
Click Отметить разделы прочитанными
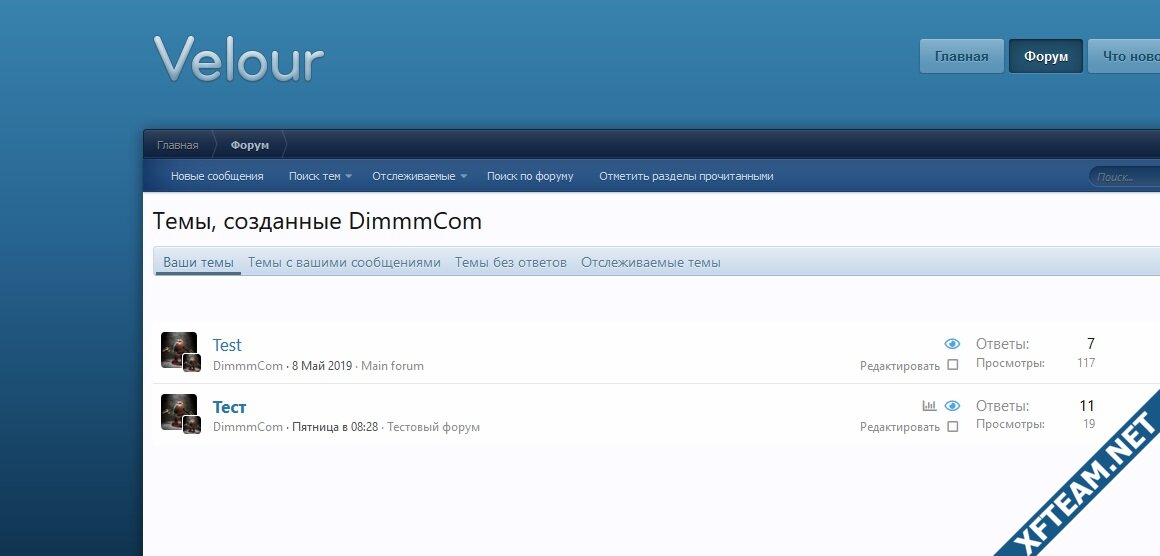[687, 176]
